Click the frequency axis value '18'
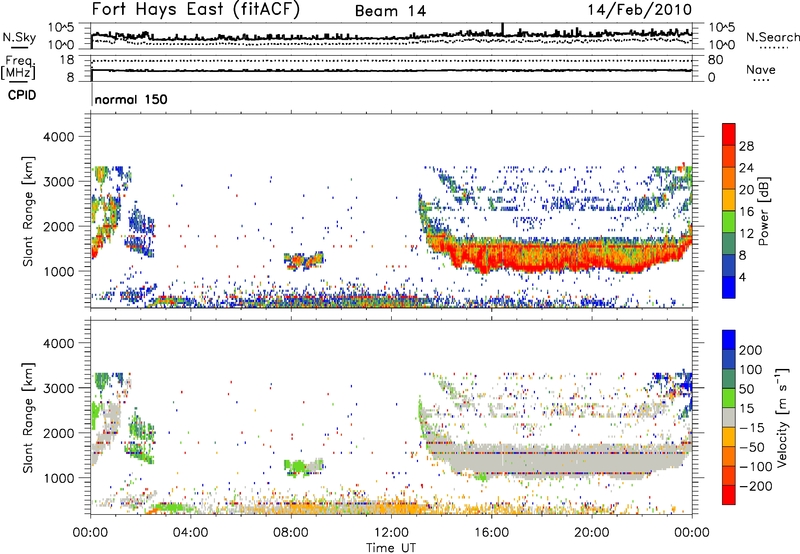This screenshot has width=800, height=554. (x=66, y=60)
